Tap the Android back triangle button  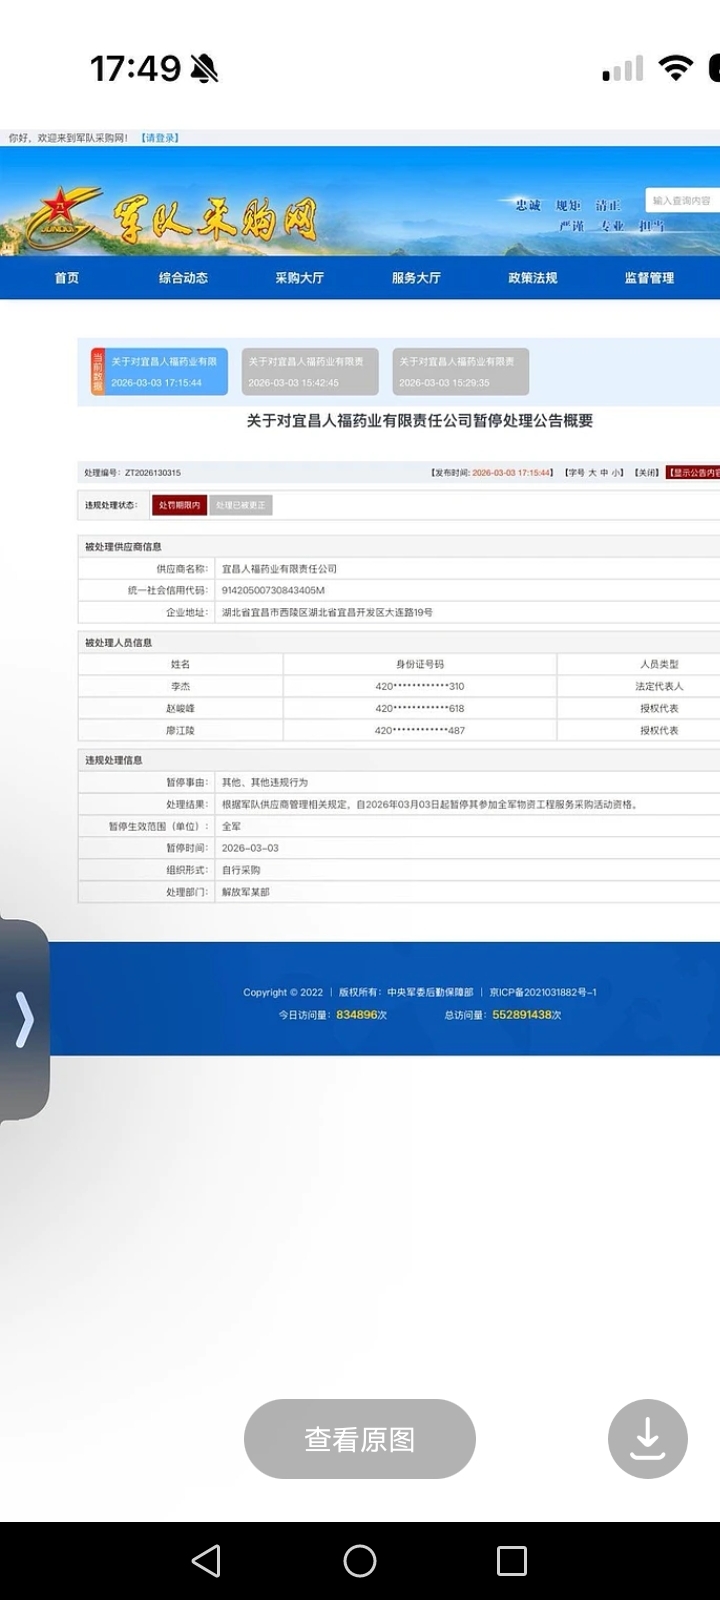click(206, 1561)
